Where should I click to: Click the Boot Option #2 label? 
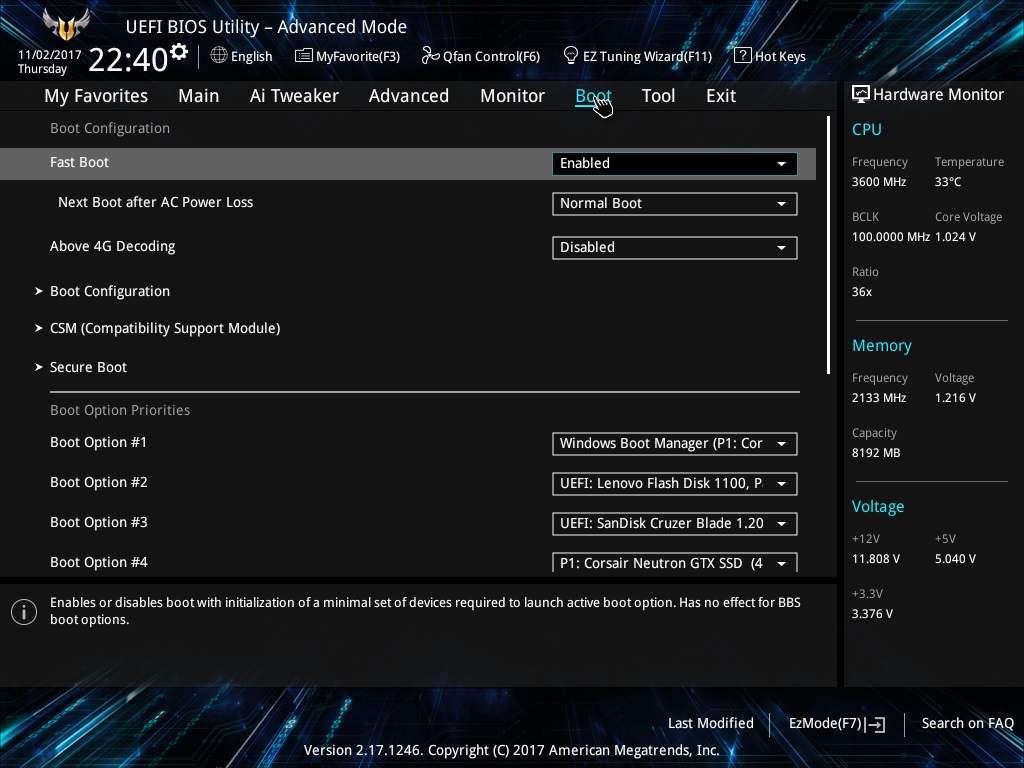click(x=99, y=482)
